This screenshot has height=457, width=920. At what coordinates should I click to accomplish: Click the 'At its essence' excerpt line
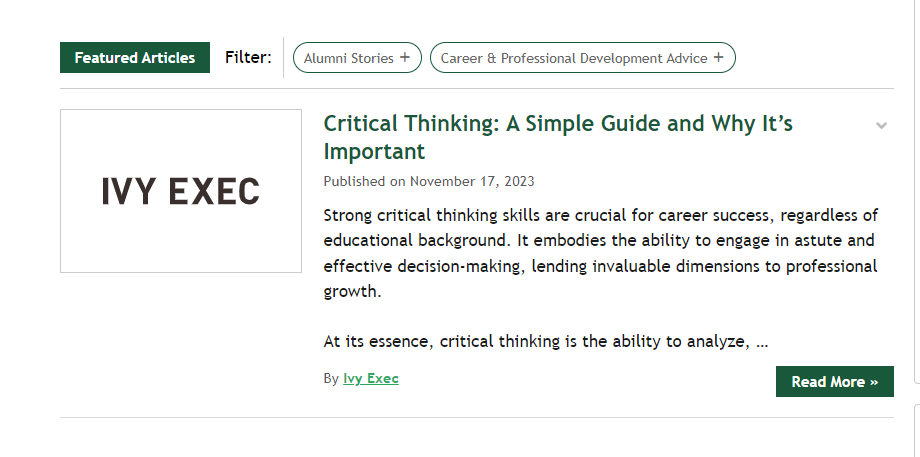tap(535, 342)
